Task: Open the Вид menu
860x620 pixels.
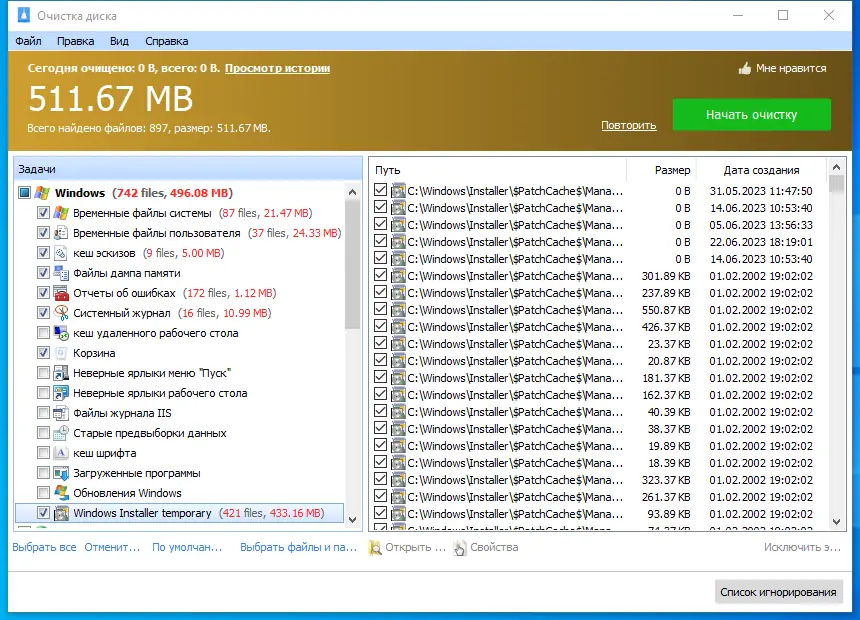Action: 119,41
